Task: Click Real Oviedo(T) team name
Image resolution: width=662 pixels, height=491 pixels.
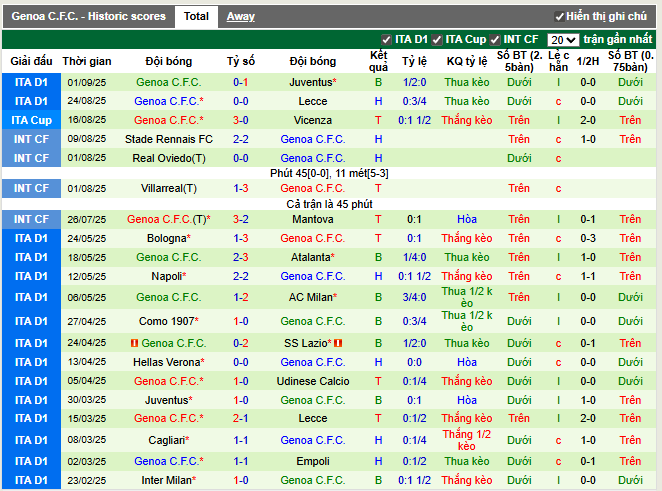Action: 169,158
